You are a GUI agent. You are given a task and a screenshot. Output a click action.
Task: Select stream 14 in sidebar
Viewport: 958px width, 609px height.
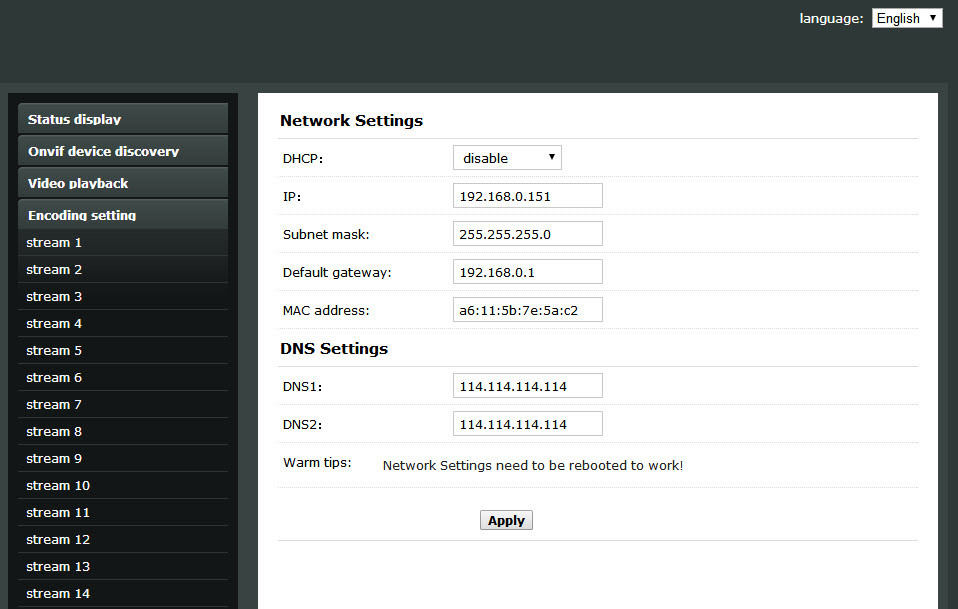pyautogui.click(x=123, y=593)
